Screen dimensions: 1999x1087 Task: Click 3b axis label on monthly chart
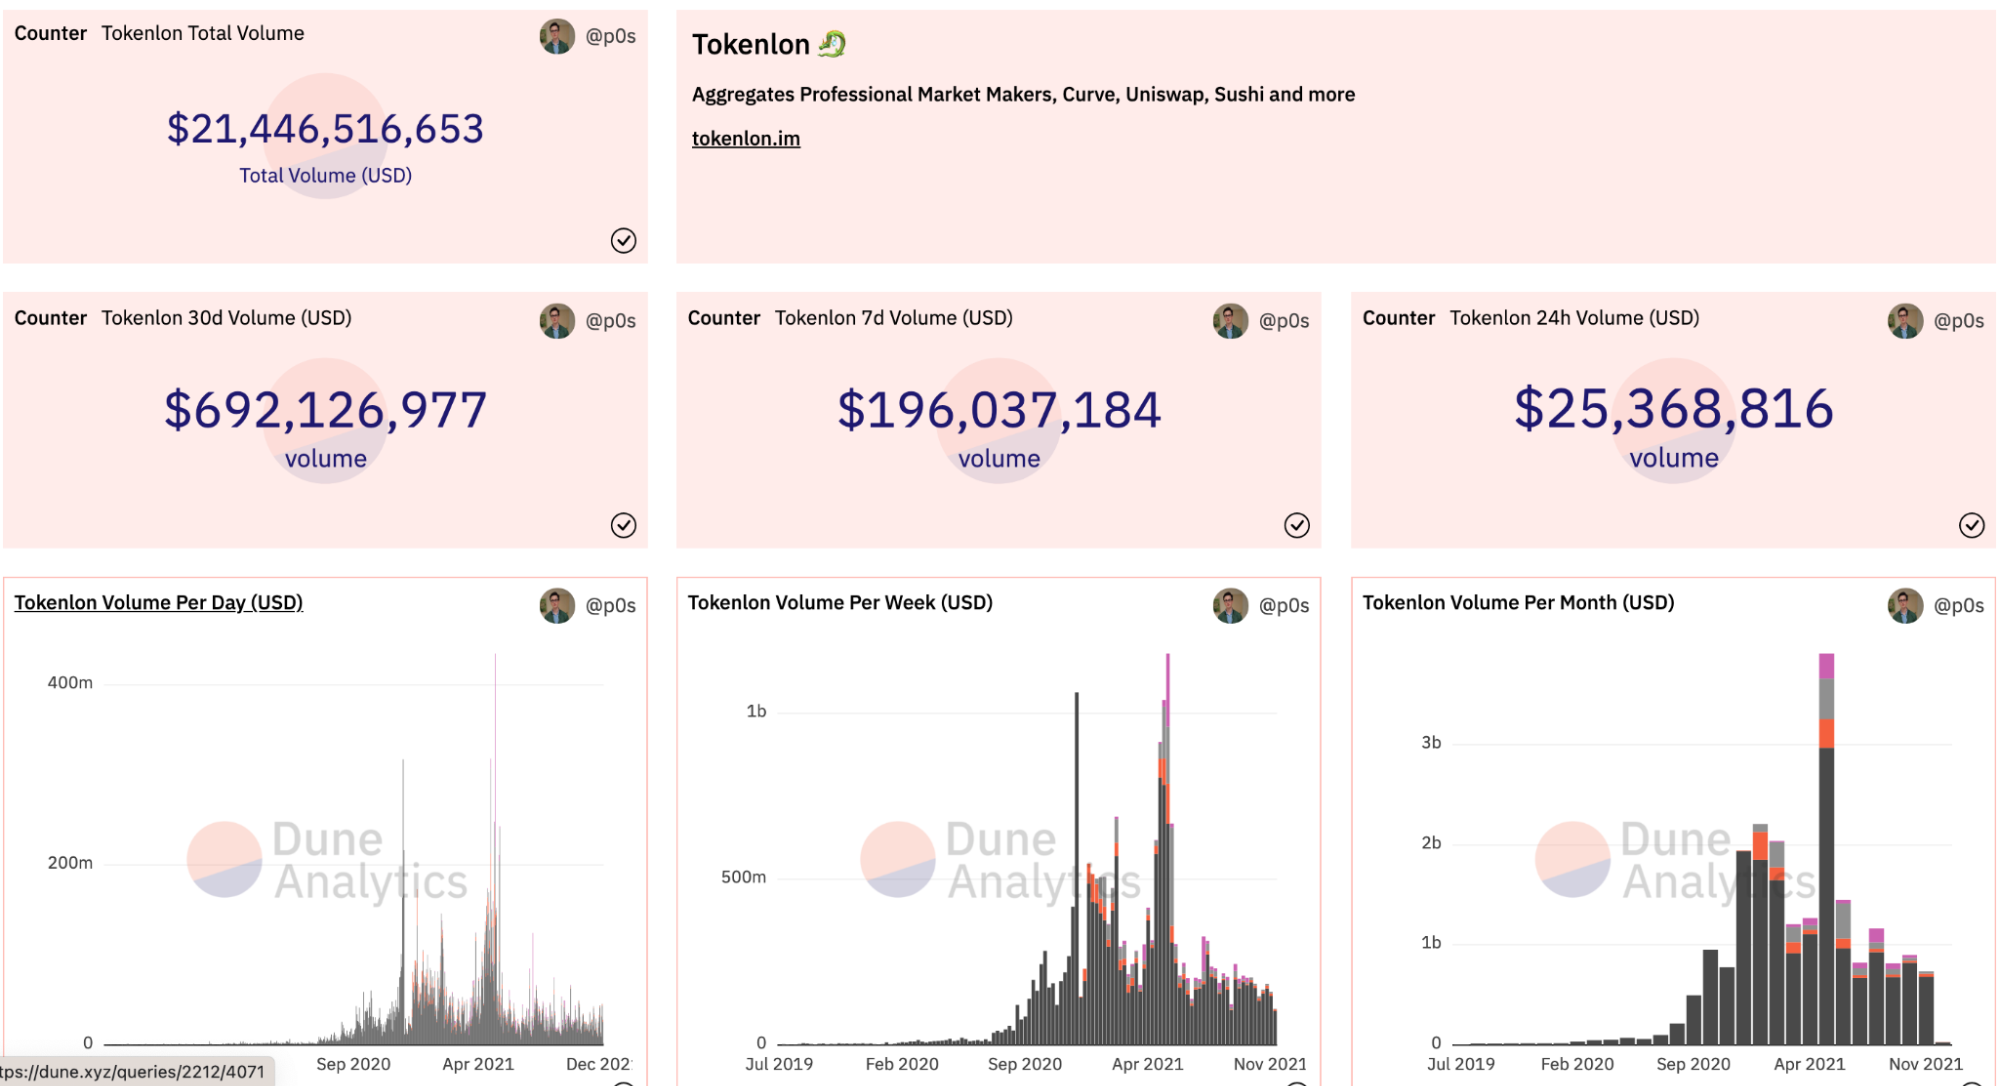(x=1431, y=743)
